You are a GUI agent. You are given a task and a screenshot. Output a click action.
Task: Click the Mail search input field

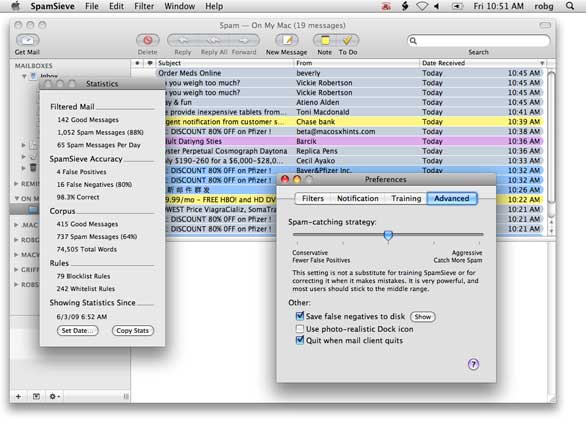pos(479,40)
